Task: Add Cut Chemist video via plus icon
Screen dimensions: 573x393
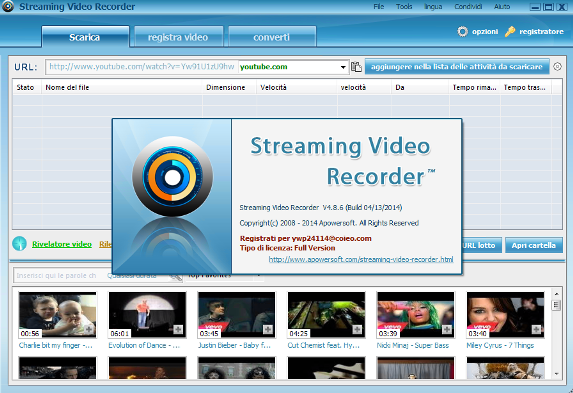Action: [357, 330]
